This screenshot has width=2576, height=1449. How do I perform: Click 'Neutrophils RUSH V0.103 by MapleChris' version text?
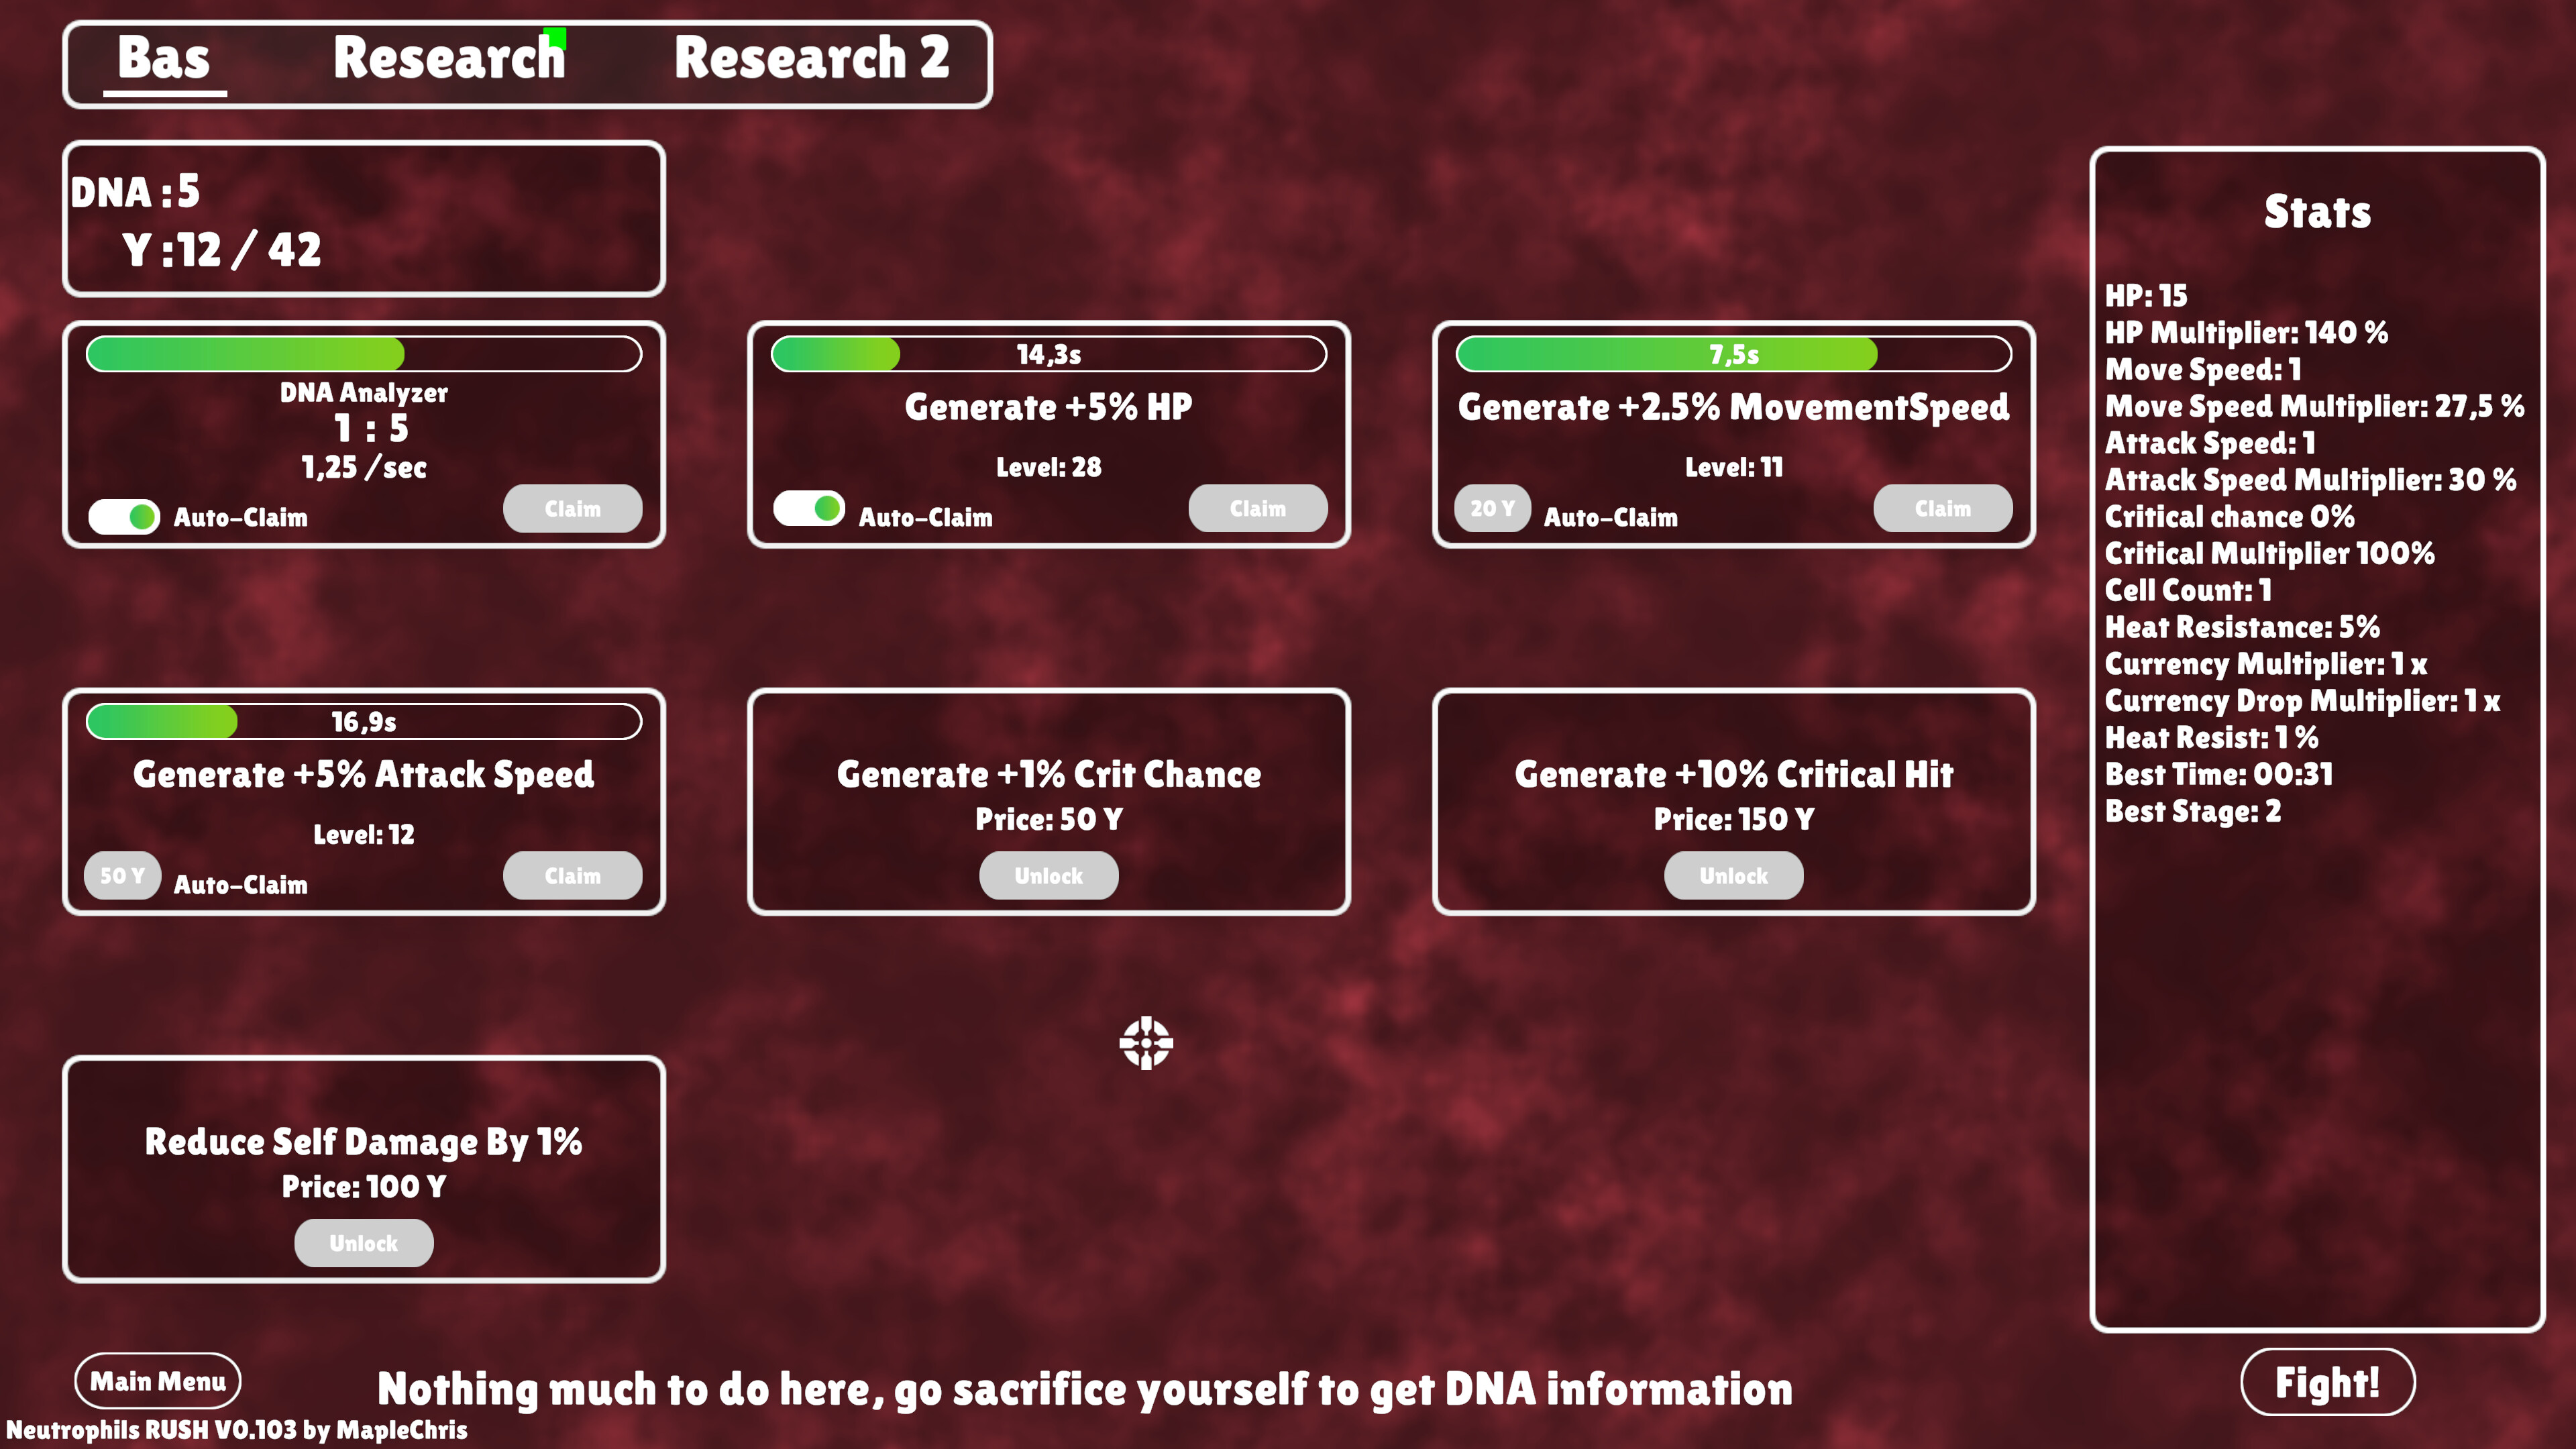[x=237, y=1430]
